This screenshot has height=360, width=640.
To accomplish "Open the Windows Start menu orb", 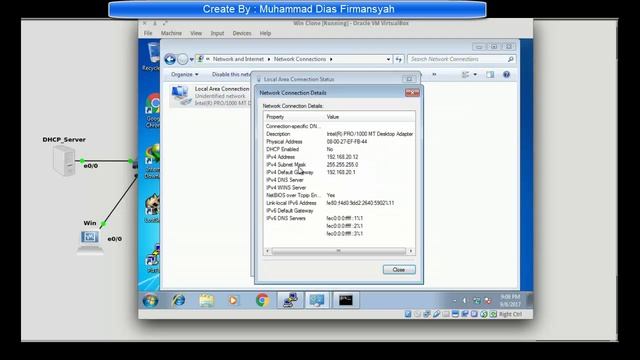I will click(151, 301).
